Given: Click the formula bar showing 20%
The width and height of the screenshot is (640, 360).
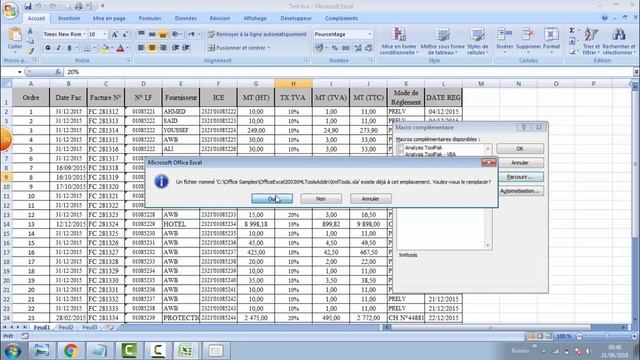Looking at the screenshot, I should pyautogui.click(x=349, y=72).
